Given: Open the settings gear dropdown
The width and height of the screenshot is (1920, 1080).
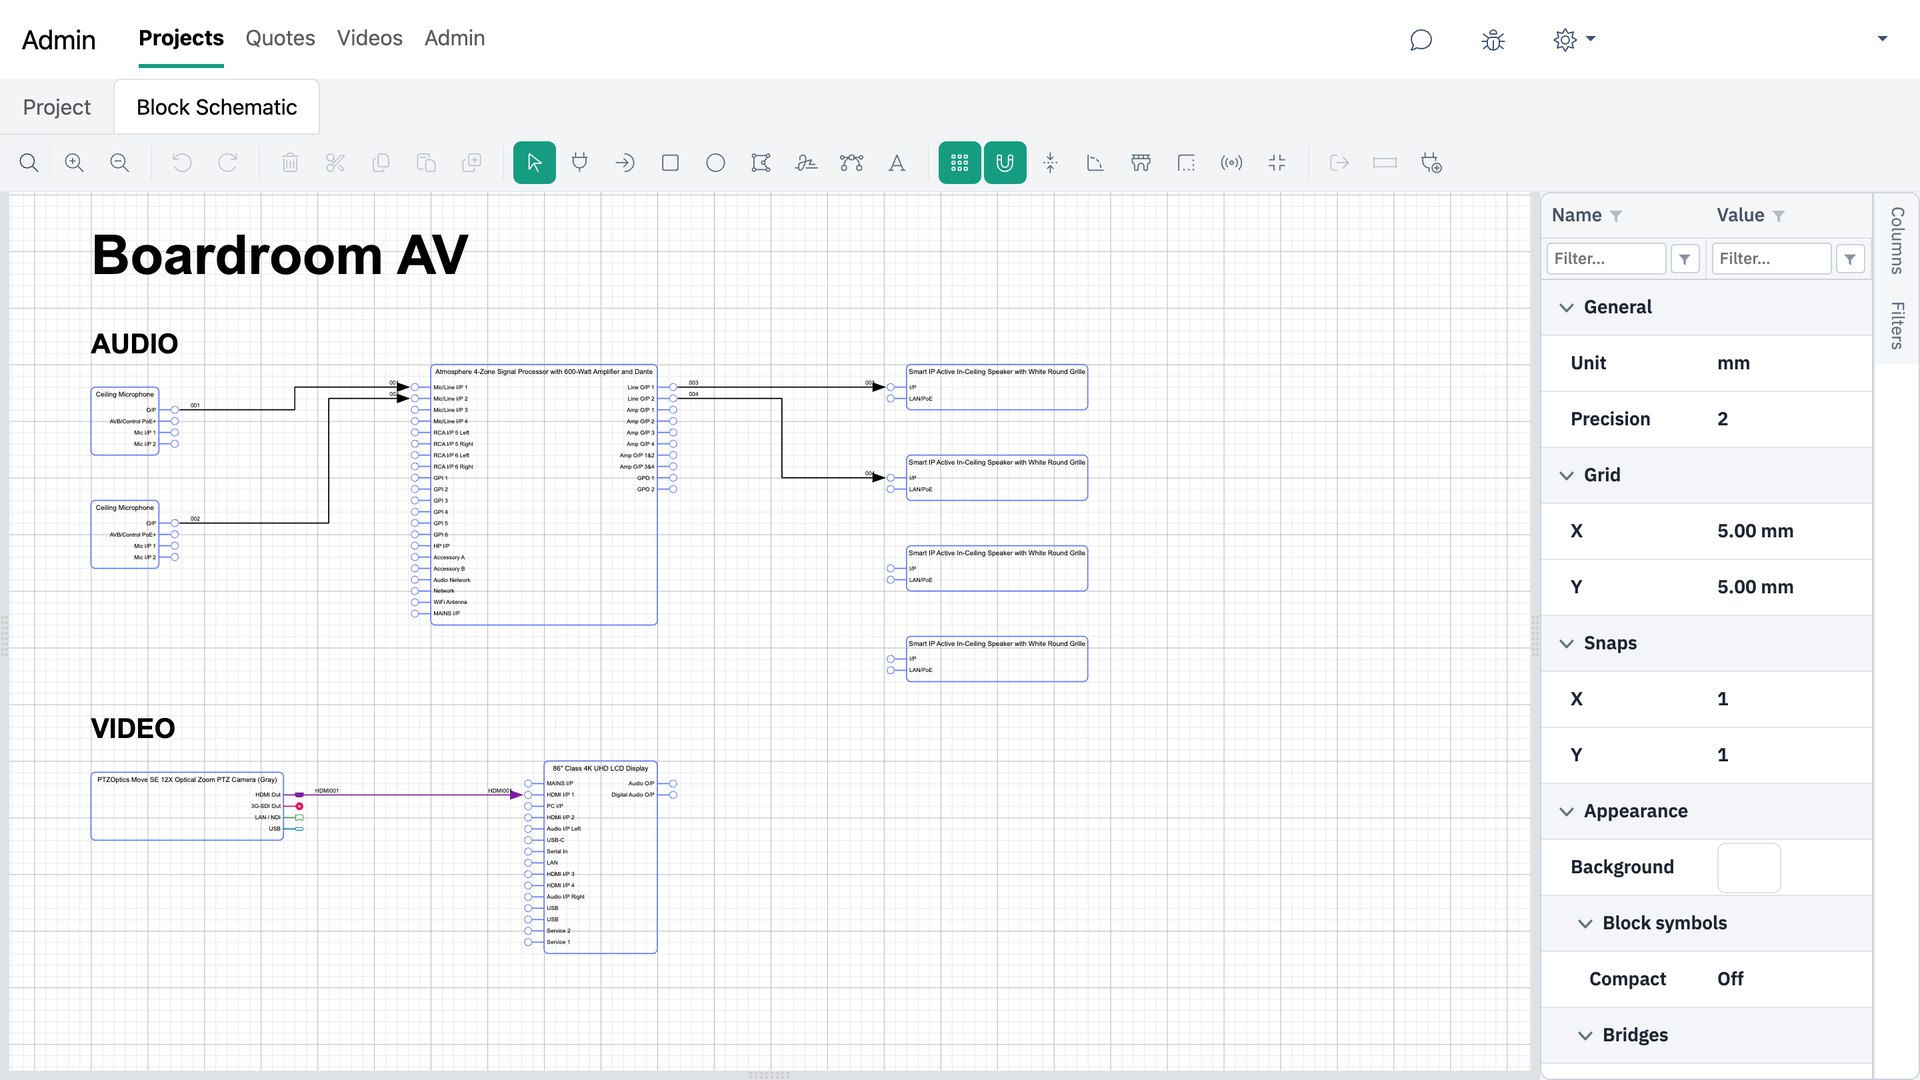Looking at the screenshot, I should tap(1574, 40).
